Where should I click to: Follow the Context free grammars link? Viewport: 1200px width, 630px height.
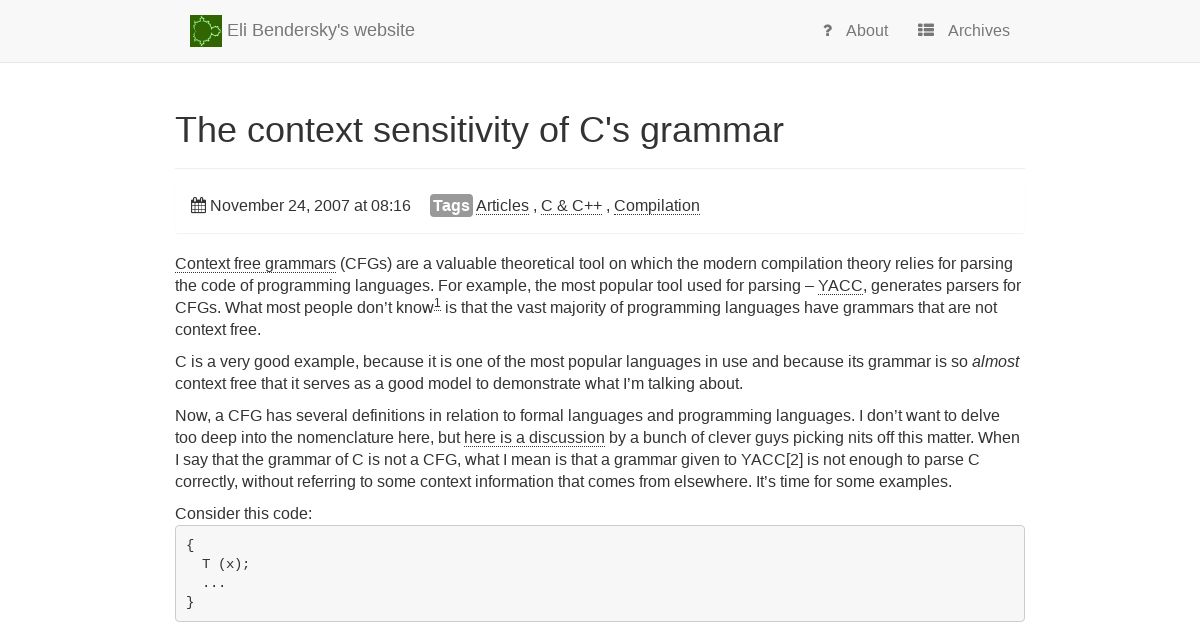tap(255, 264)
